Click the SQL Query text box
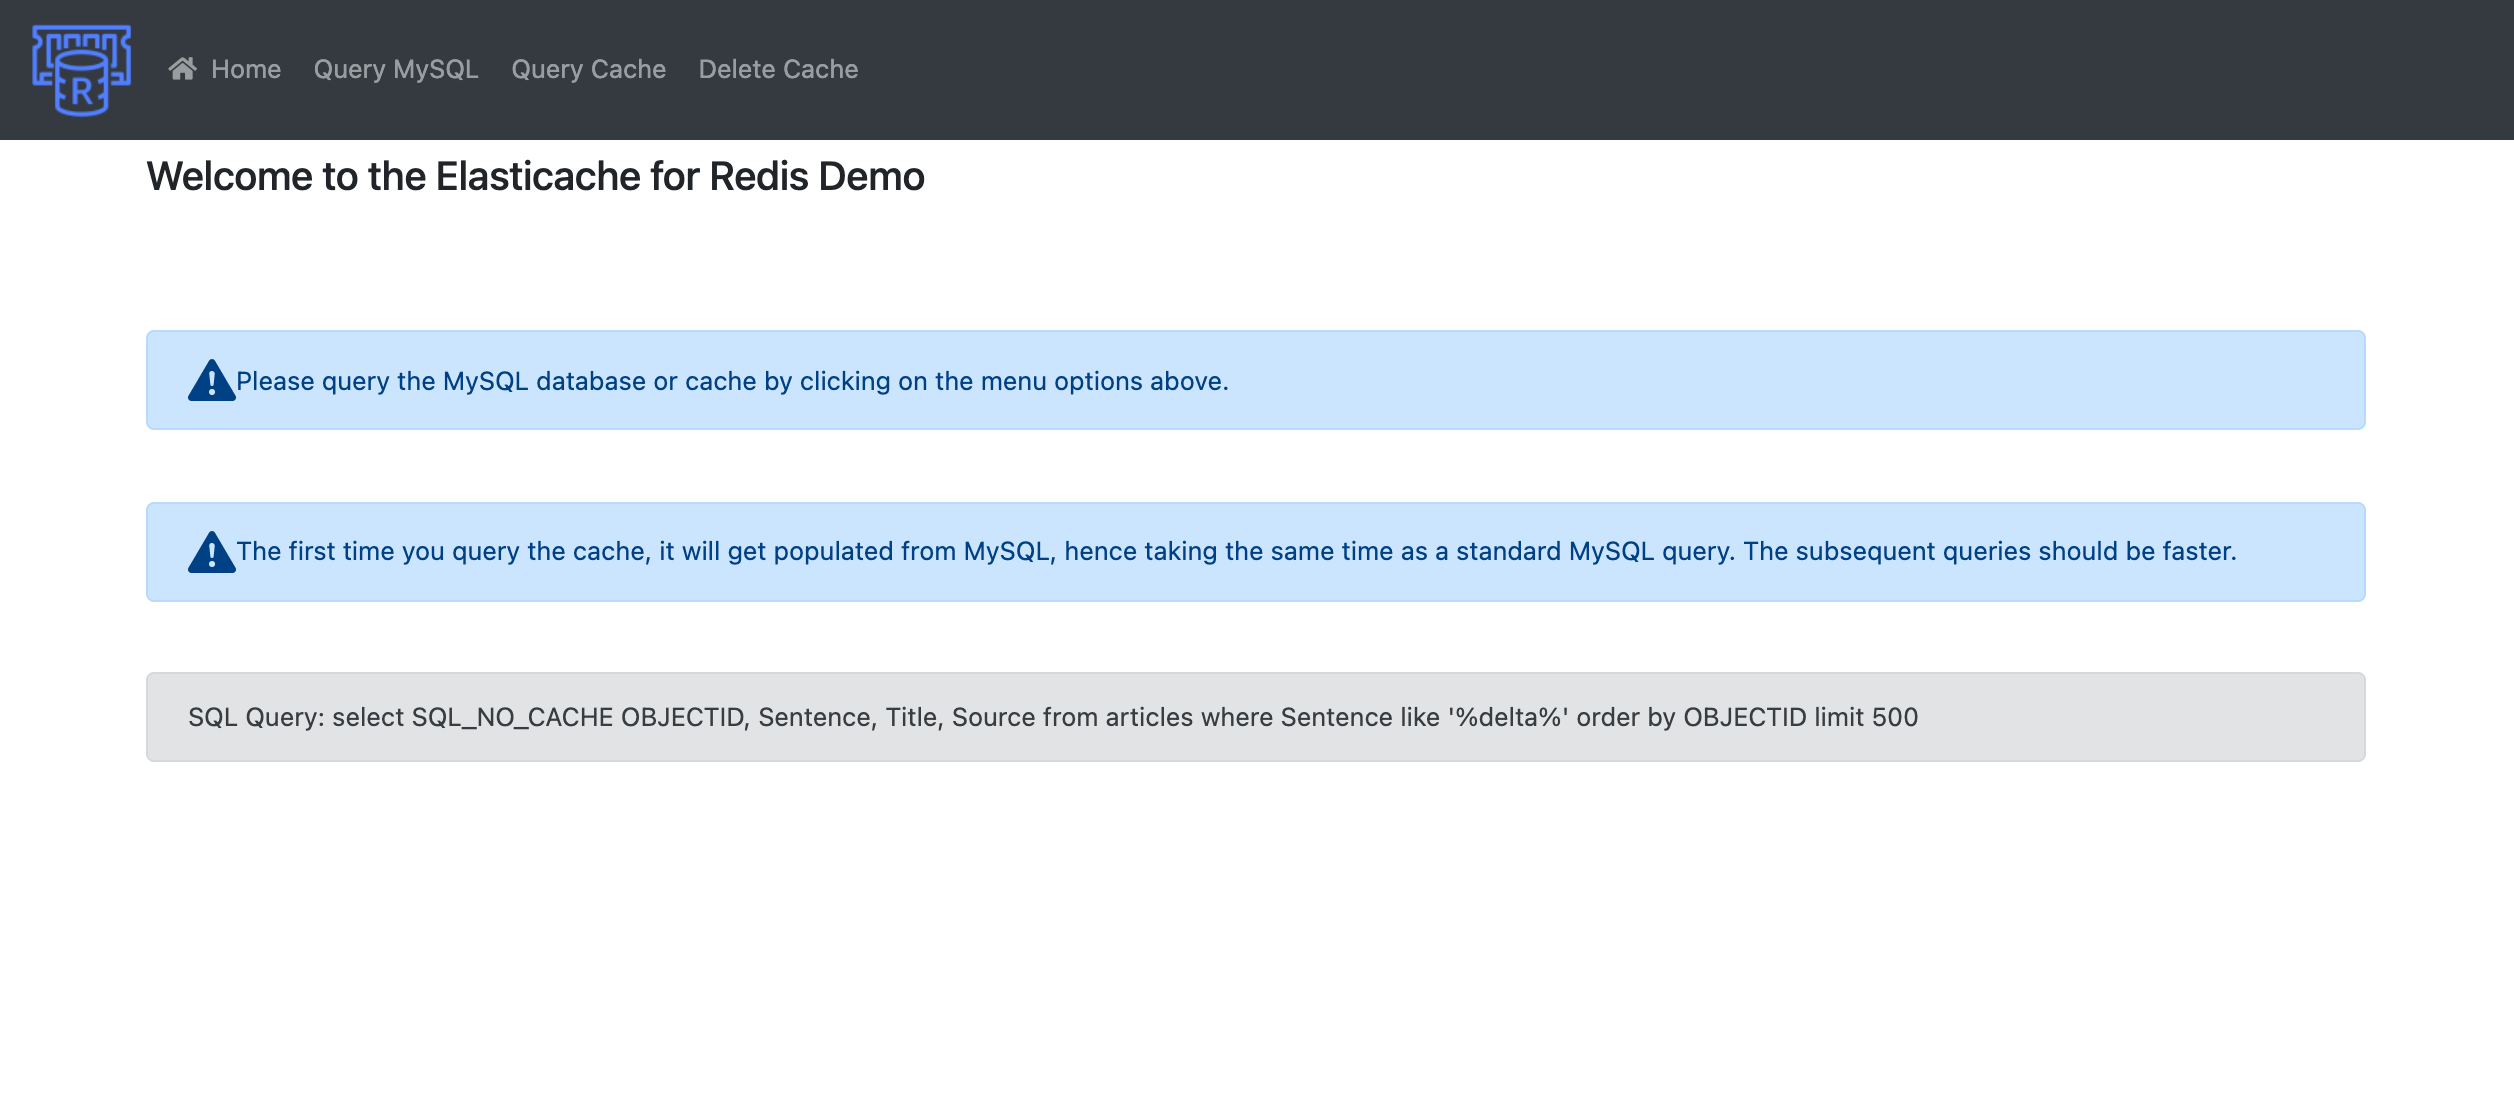2514x1118 pixels. point(1255,717)
